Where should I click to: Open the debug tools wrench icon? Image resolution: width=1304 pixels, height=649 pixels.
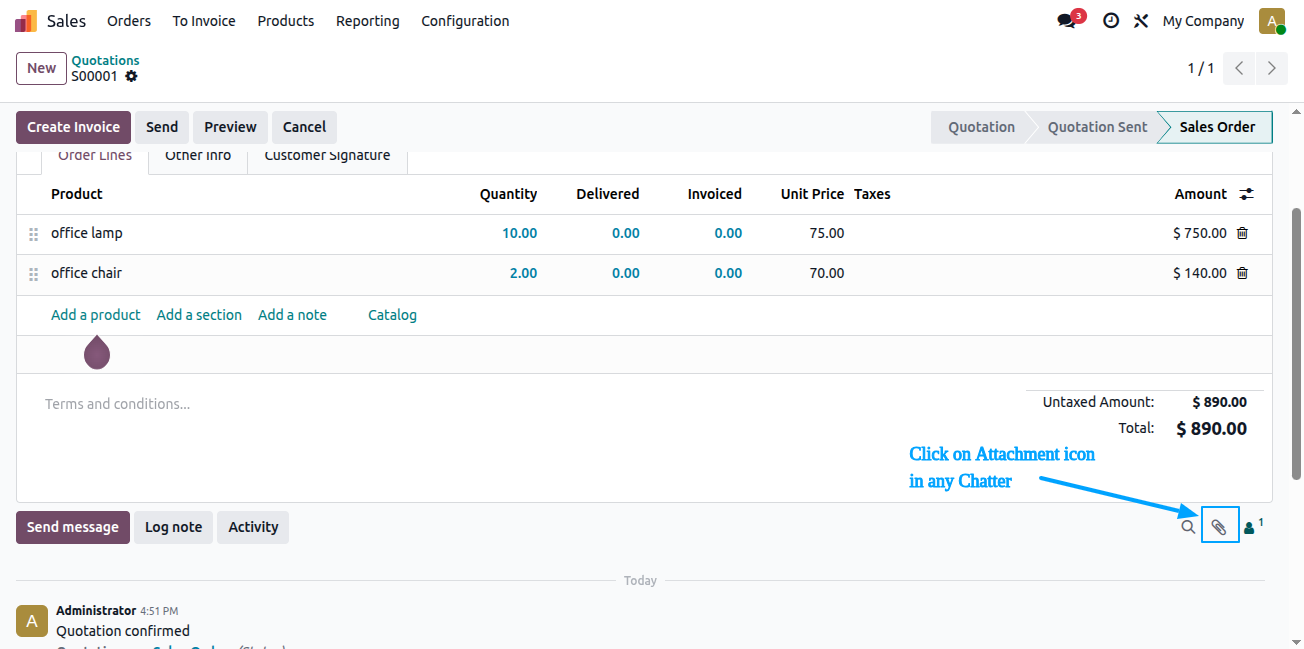pos(1141,21)
